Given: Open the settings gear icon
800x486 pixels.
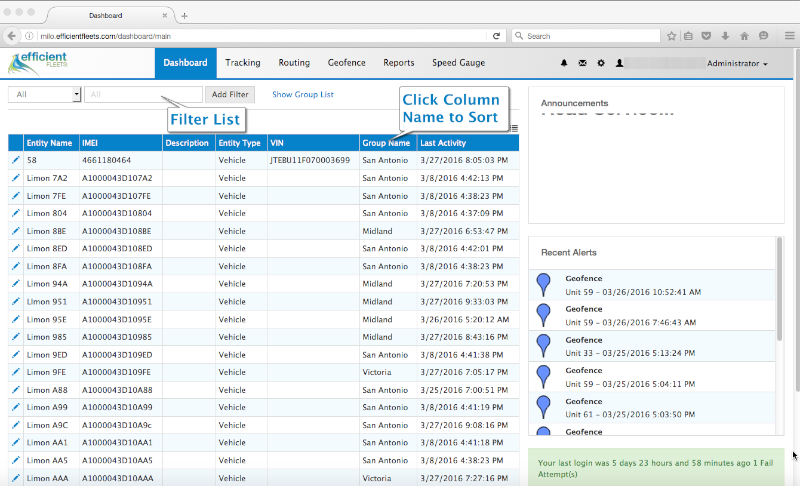Looking at the screenshot, I should [601, 63].
